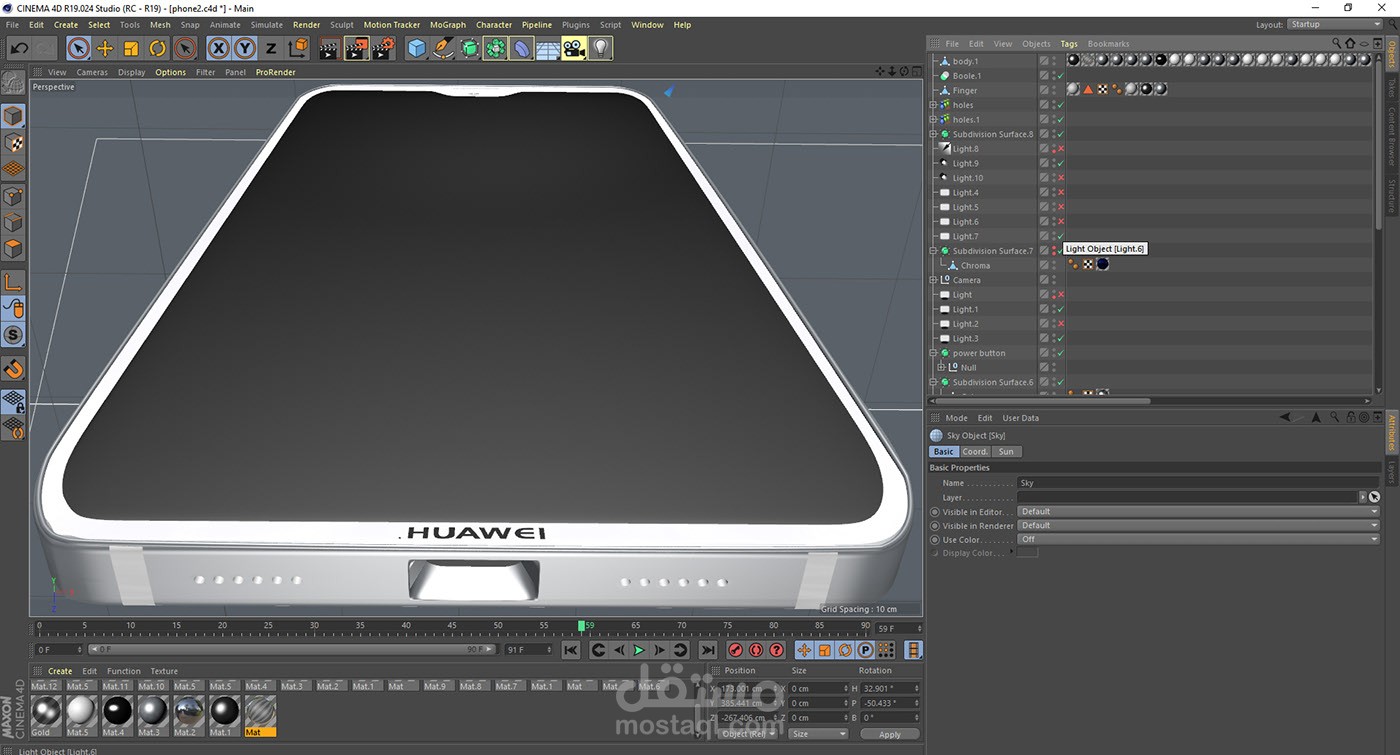This screenshot has width=1400, height=755.
Task: Add a Light object from toolbar
Action: point(600,48)
